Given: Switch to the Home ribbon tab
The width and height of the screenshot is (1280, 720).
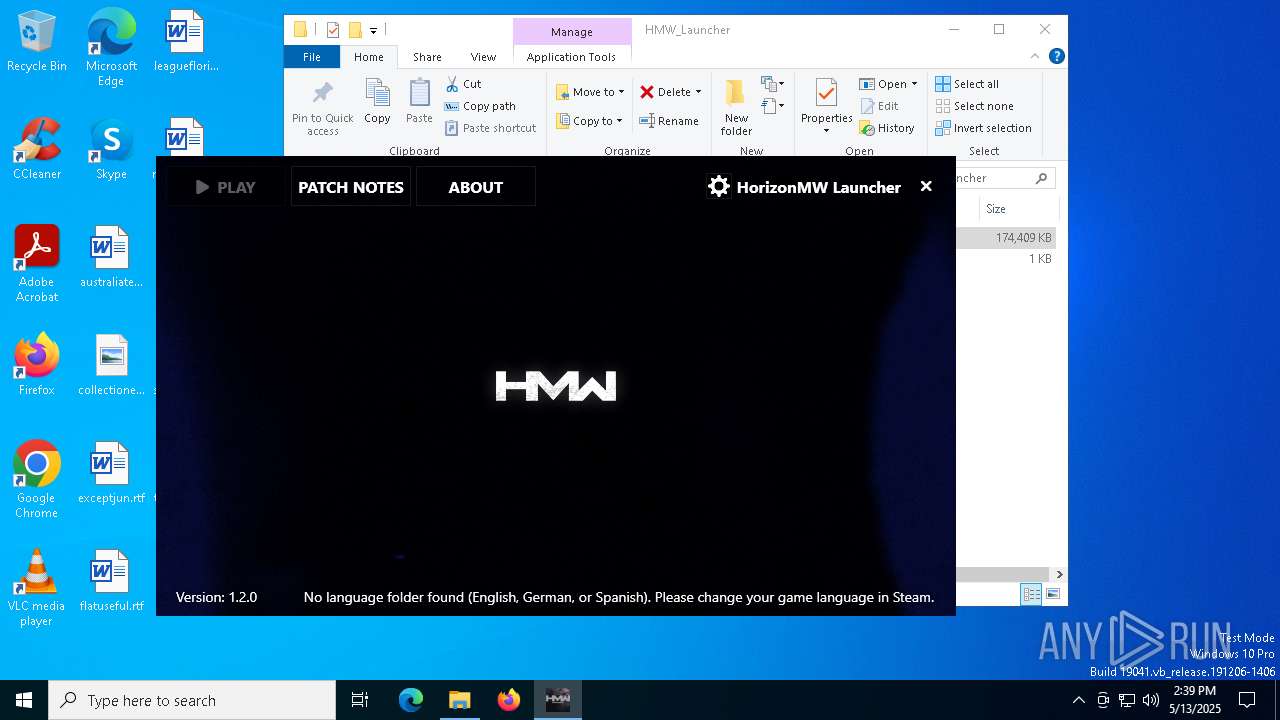Looking at the screenshot, I should [368, 57].
